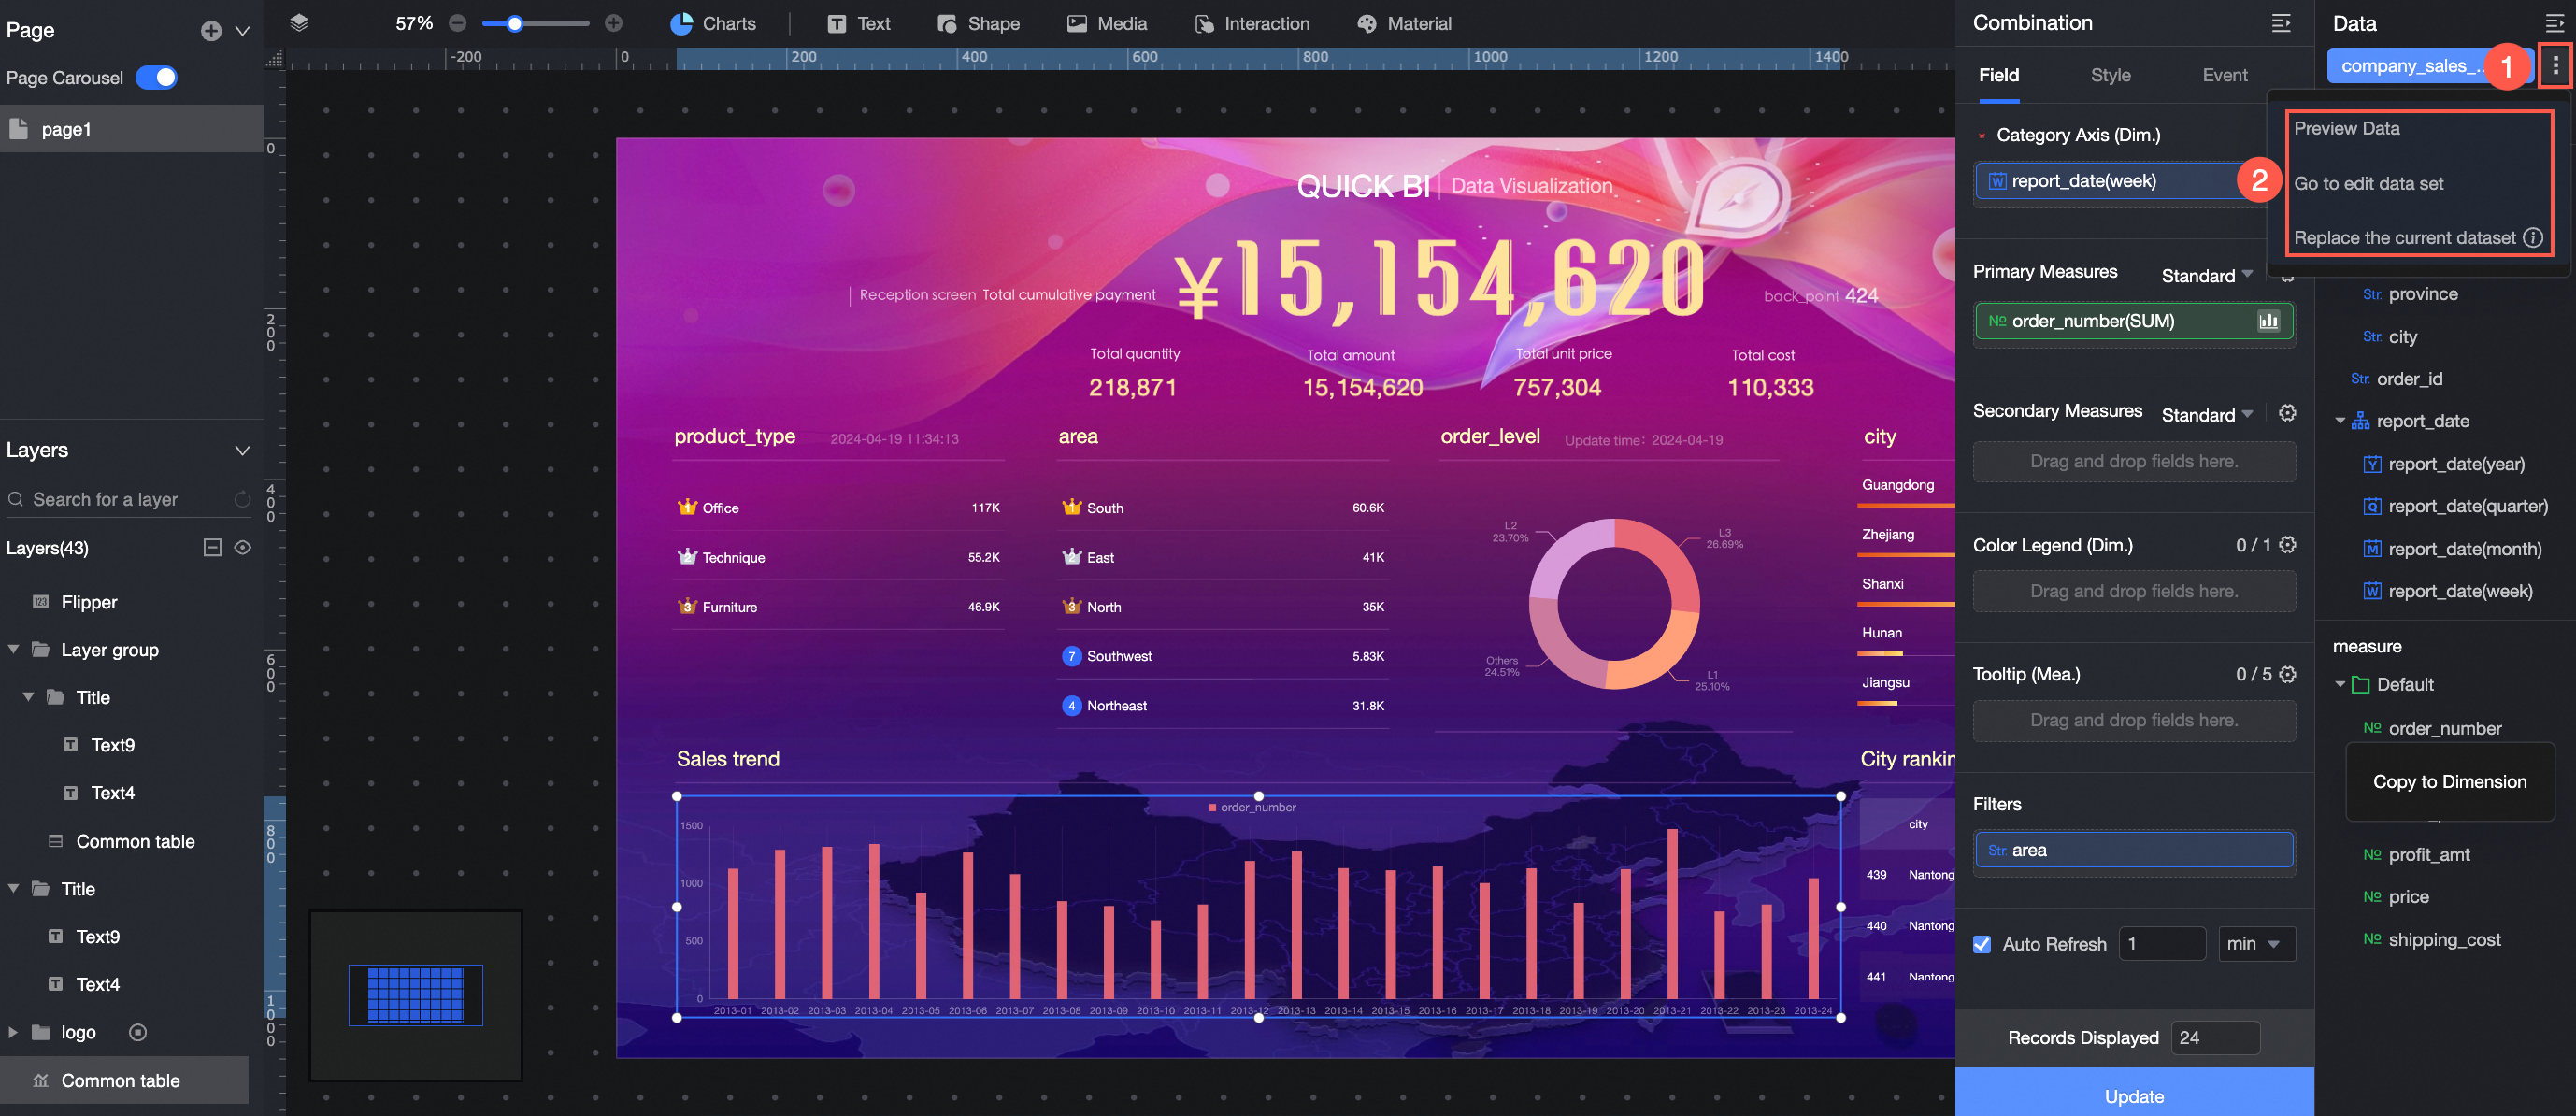Screen dimensions: 2576x1116
Task: Click the Update button
Action: (x=2133, y=1096)
